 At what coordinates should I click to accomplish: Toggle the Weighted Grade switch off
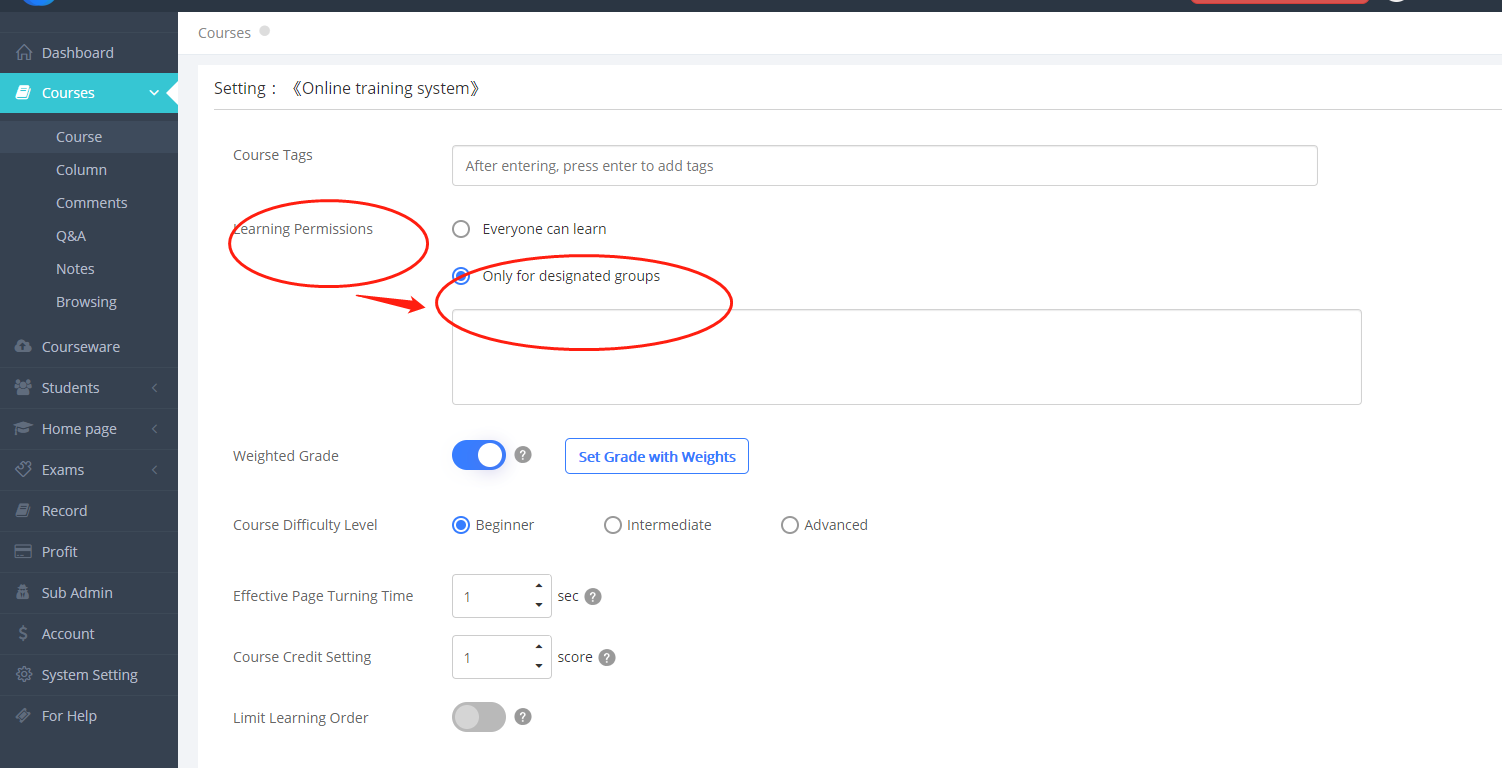tap(479, 455)
